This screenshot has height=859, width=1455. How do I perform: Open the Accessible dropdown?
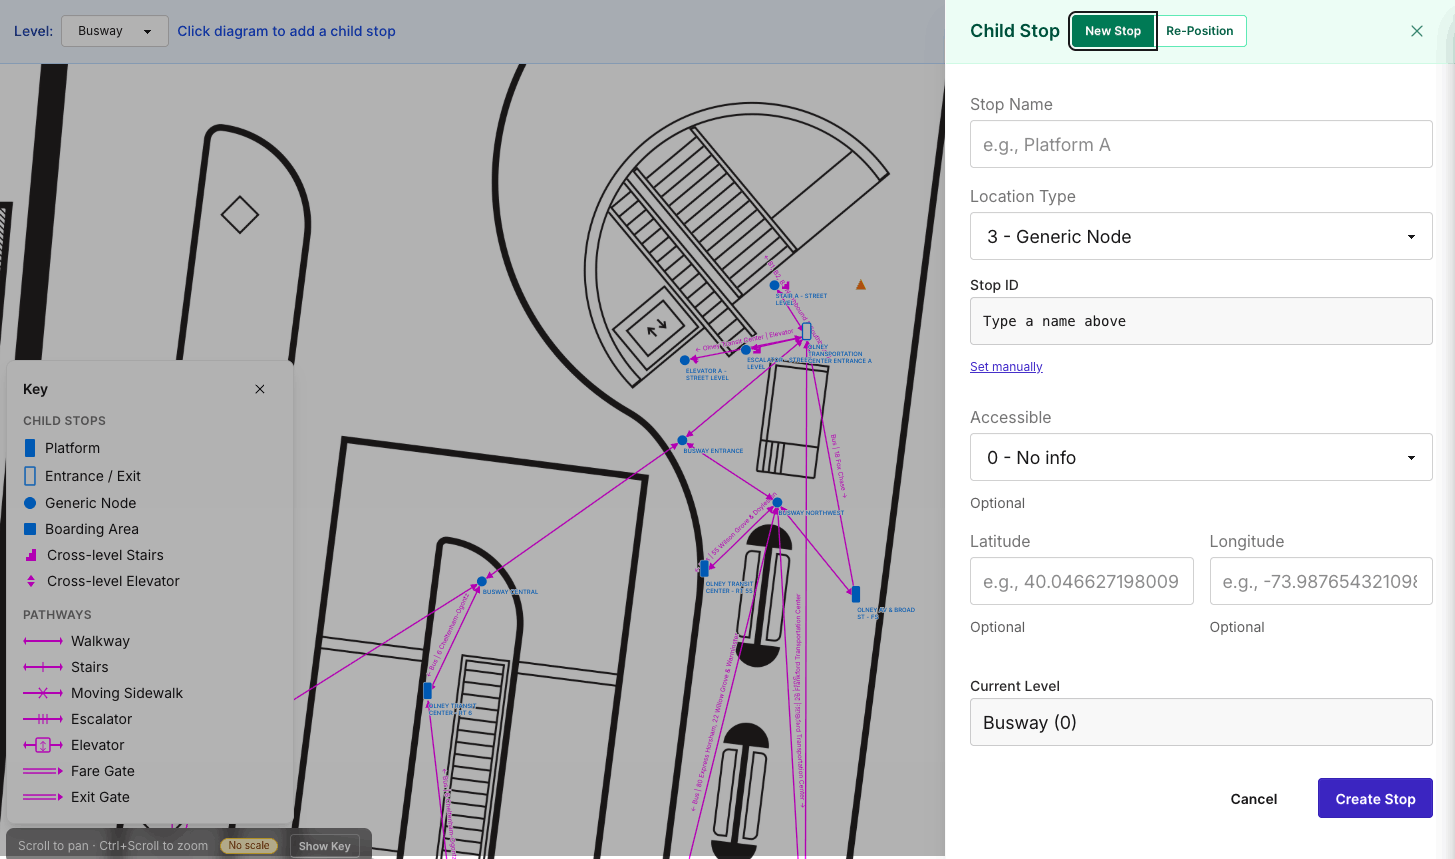point(1201,457)
